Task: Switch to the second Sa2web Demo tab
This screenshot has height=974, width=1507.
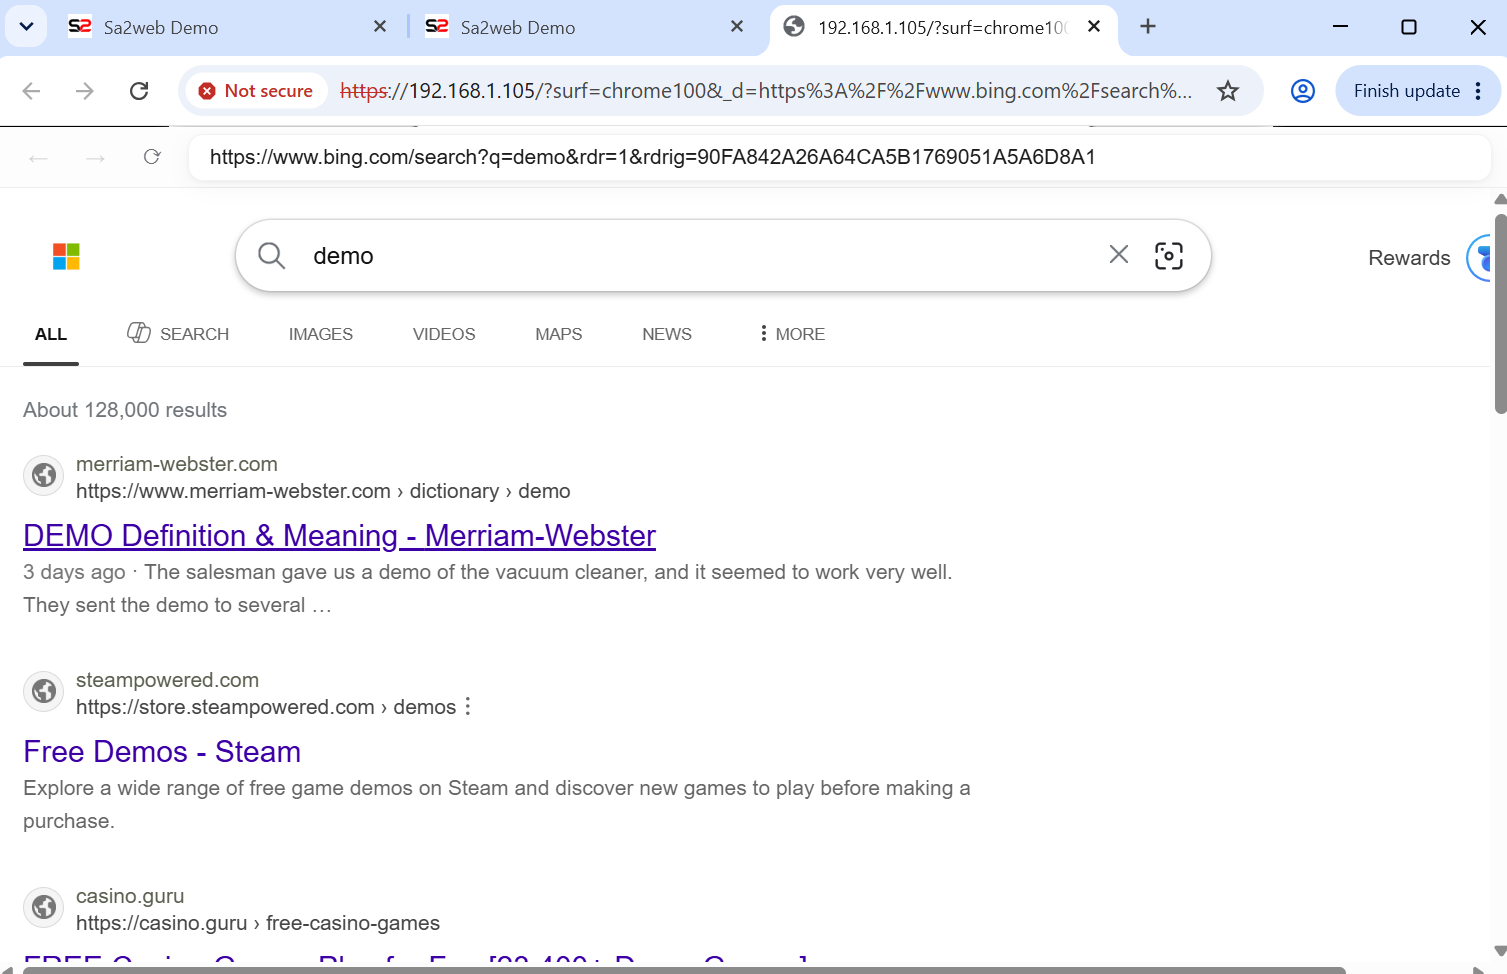Action: pos(585,27)
